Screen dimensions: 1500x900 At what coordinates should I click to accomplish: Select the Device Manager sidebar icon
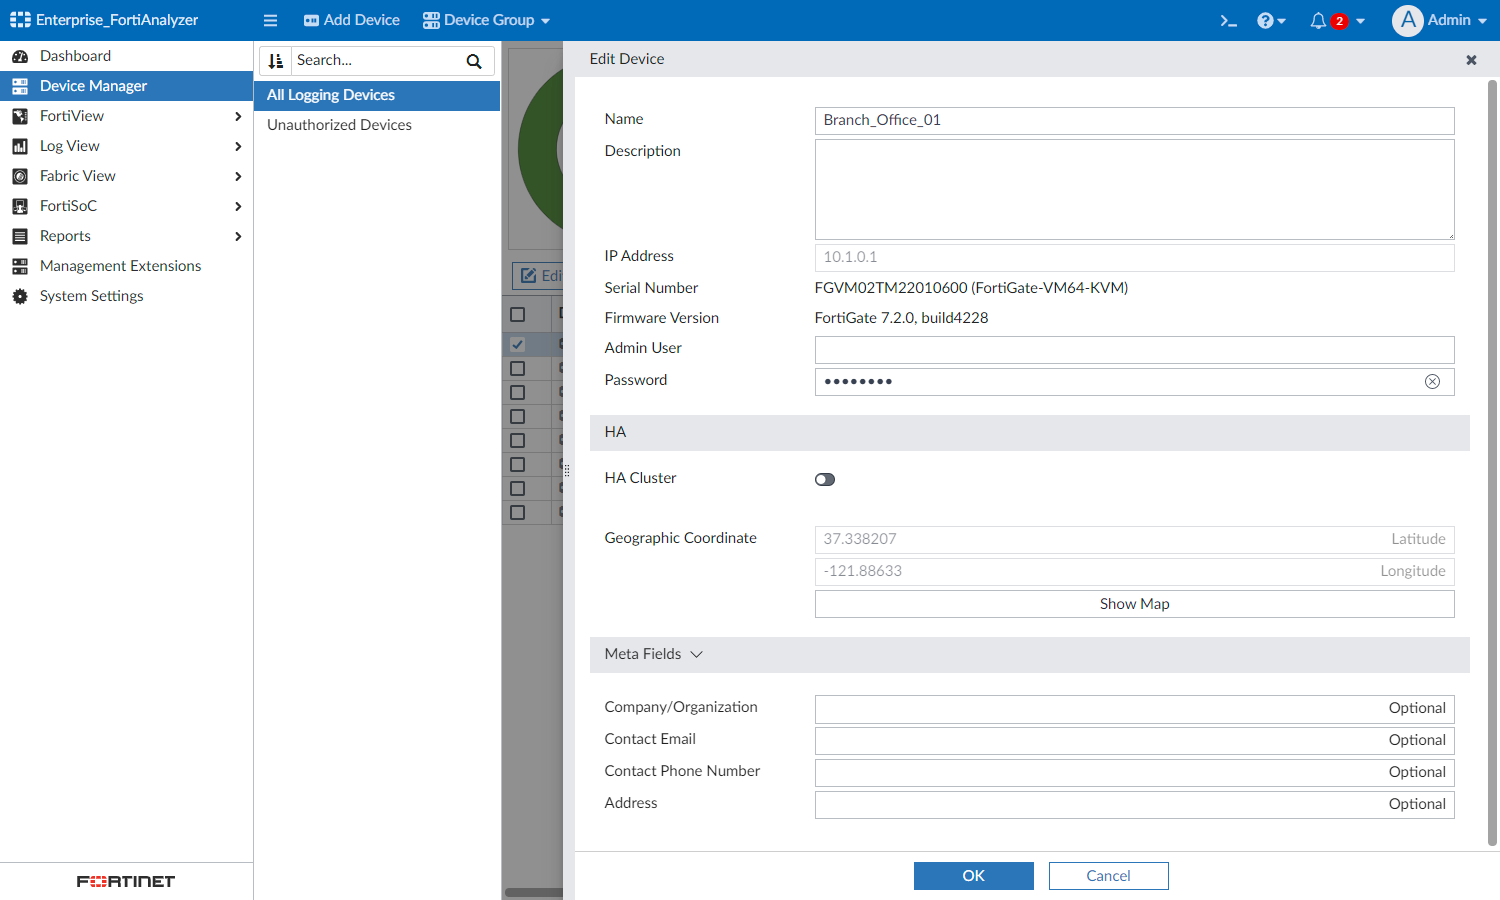pos(20,85)
